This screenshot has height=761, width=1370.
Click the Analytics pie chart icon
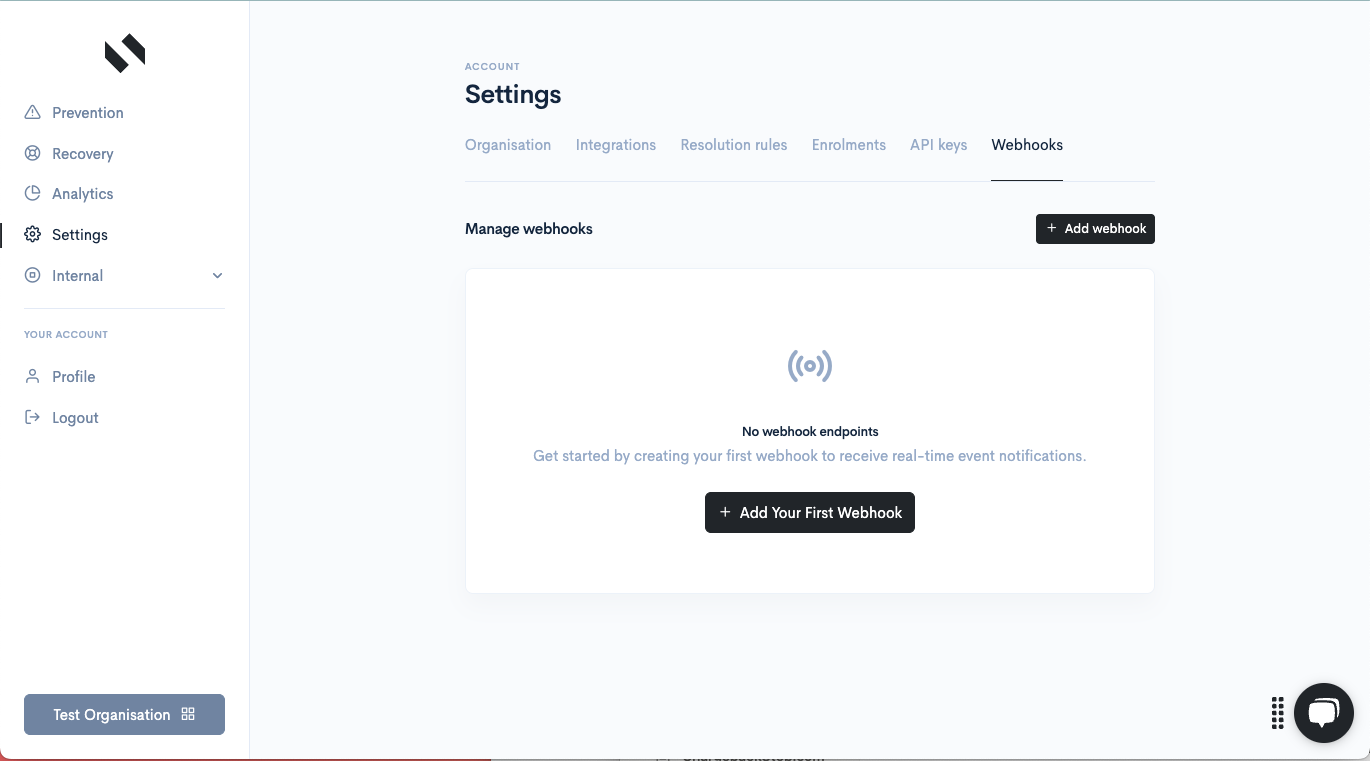pyautogui.click(x=33, y=194)
